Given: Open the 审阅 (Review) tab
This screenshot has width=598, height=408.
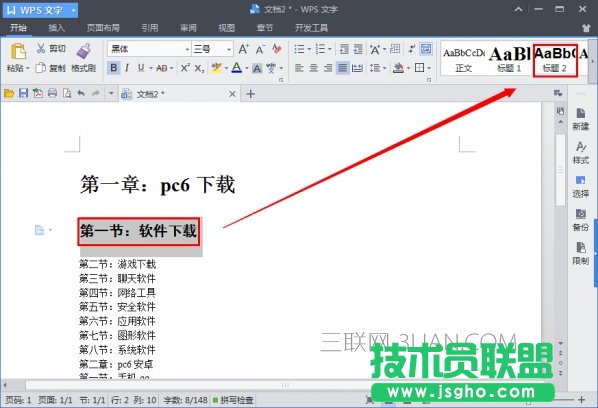Looking at the screenshot, I should tap(188, 28).
